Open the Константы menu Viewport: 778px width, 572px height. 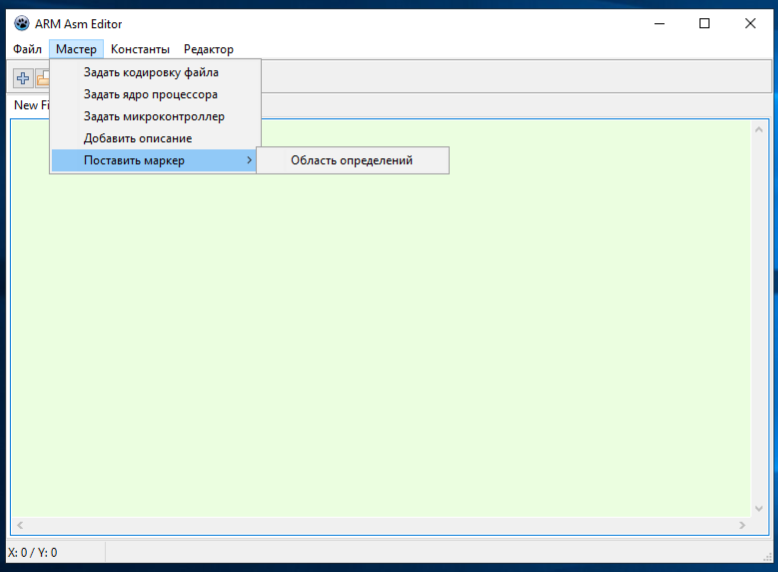tap(140, 49)
